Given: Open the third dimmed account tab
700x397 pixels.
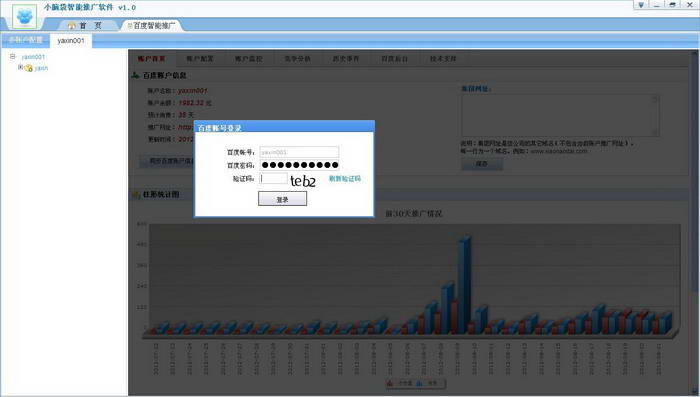Looking at the screenshot, I should point(249,59).
